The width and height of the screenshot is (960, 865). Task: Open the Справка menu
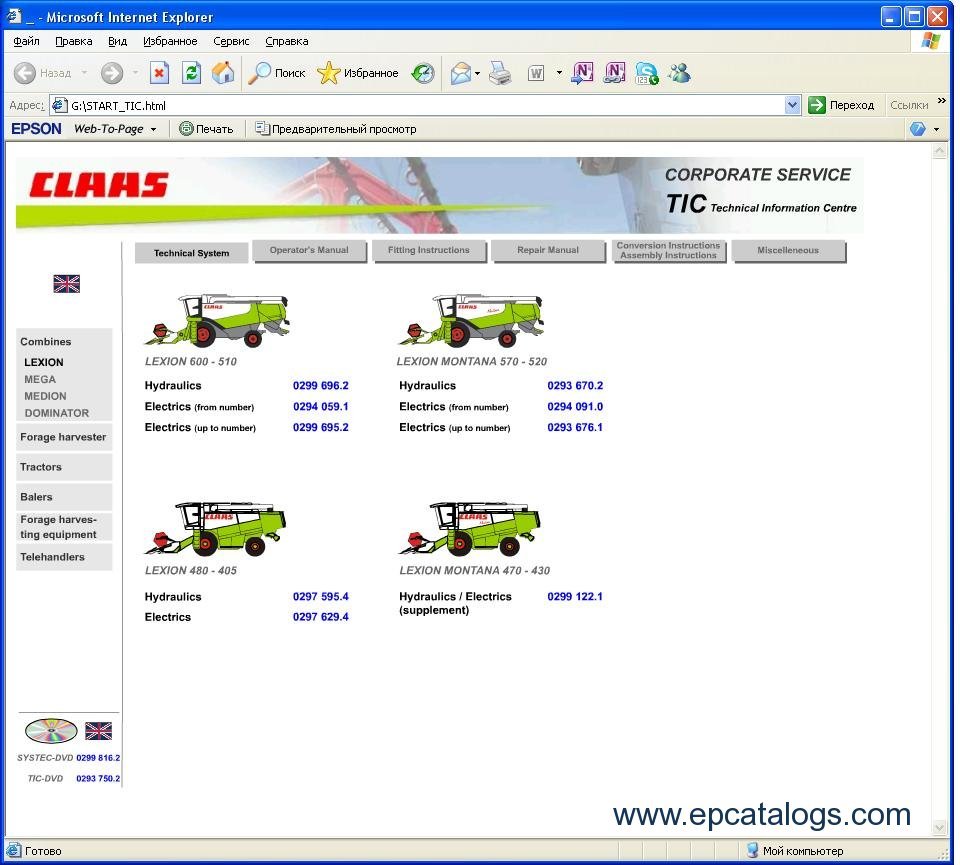287,41
